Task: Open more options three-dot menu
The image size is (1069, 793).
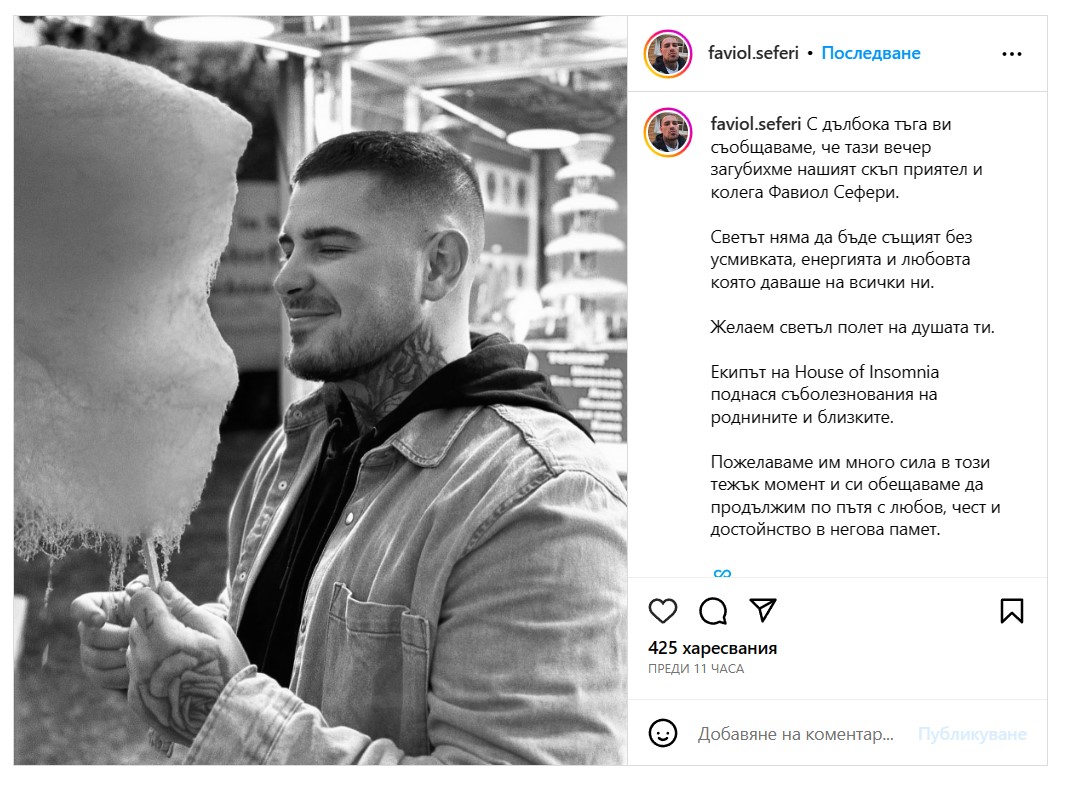Action: tap(1012, 54)
